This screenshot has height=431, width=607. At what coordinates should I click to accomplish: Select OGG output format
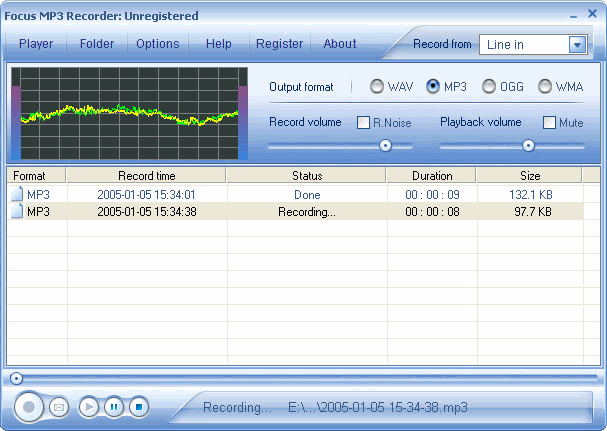point(489,86)
